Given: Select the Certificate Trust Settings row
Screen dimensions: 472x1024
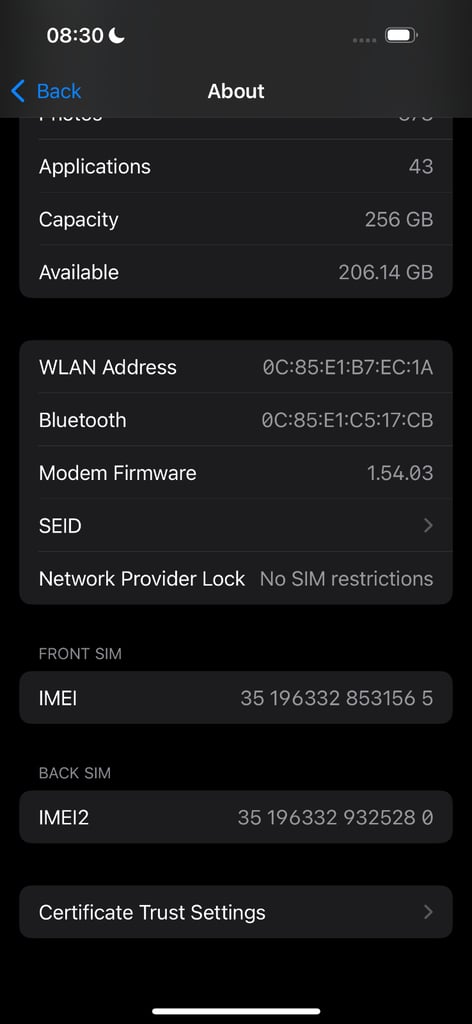Looking at the screenshot, I should click(x=236, y=912).
